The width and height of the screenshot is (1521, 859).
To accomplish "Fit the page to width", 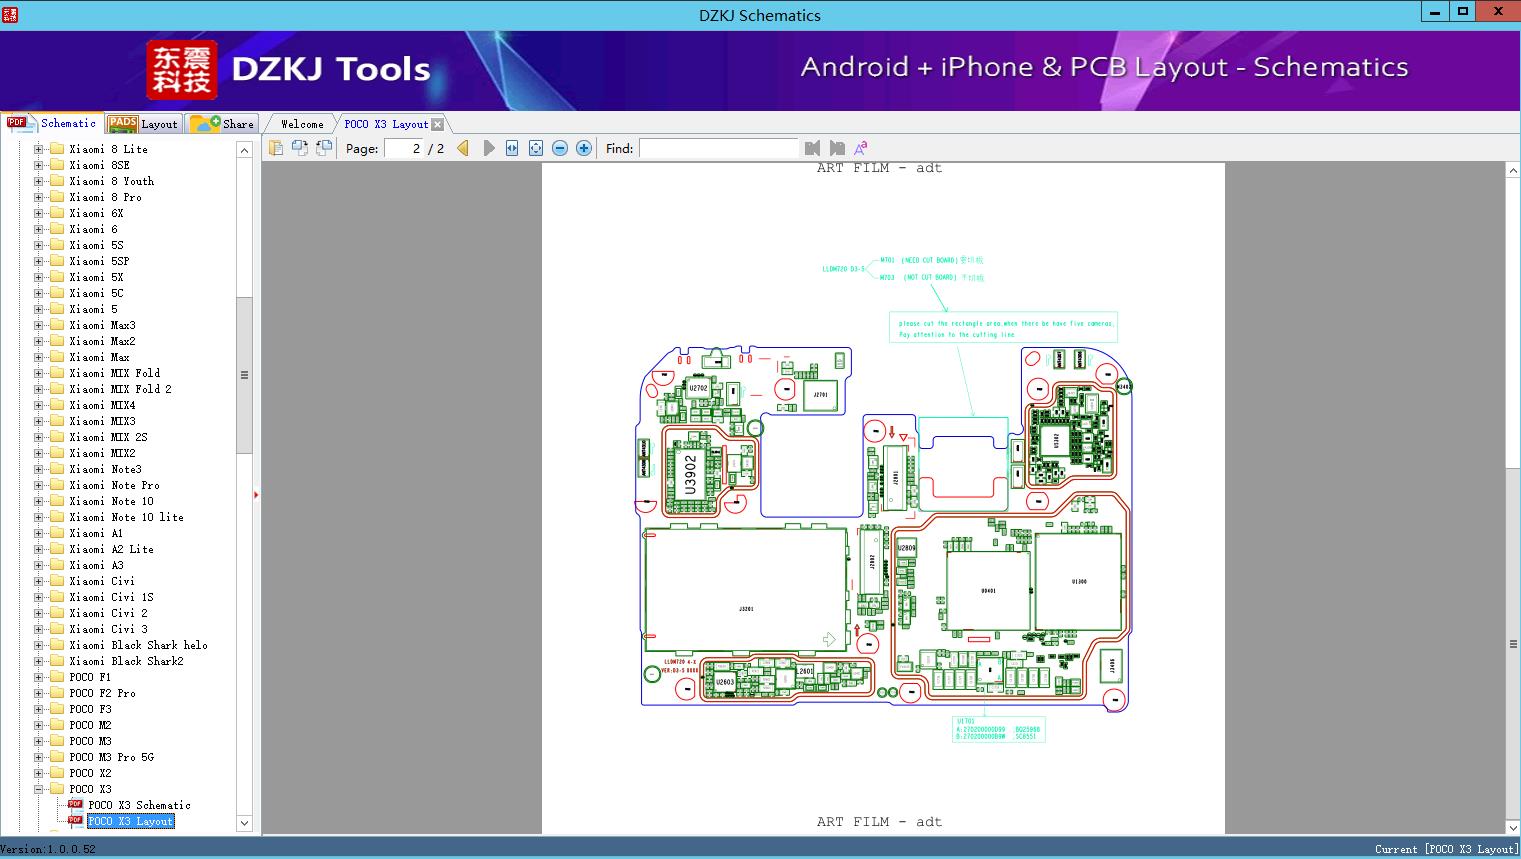I will tap(512, 148).
